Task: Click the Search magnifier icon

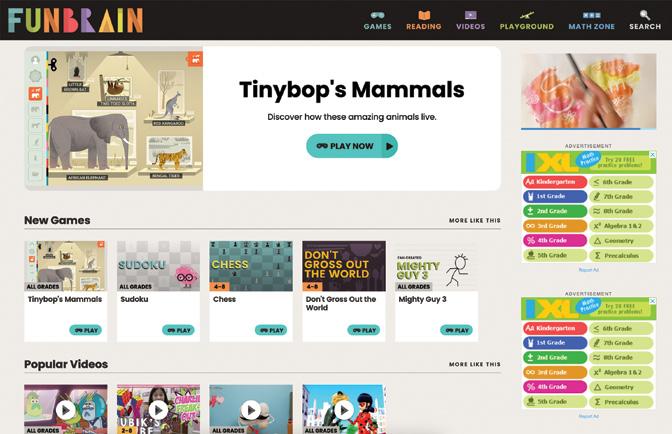Action: point(645,15)
